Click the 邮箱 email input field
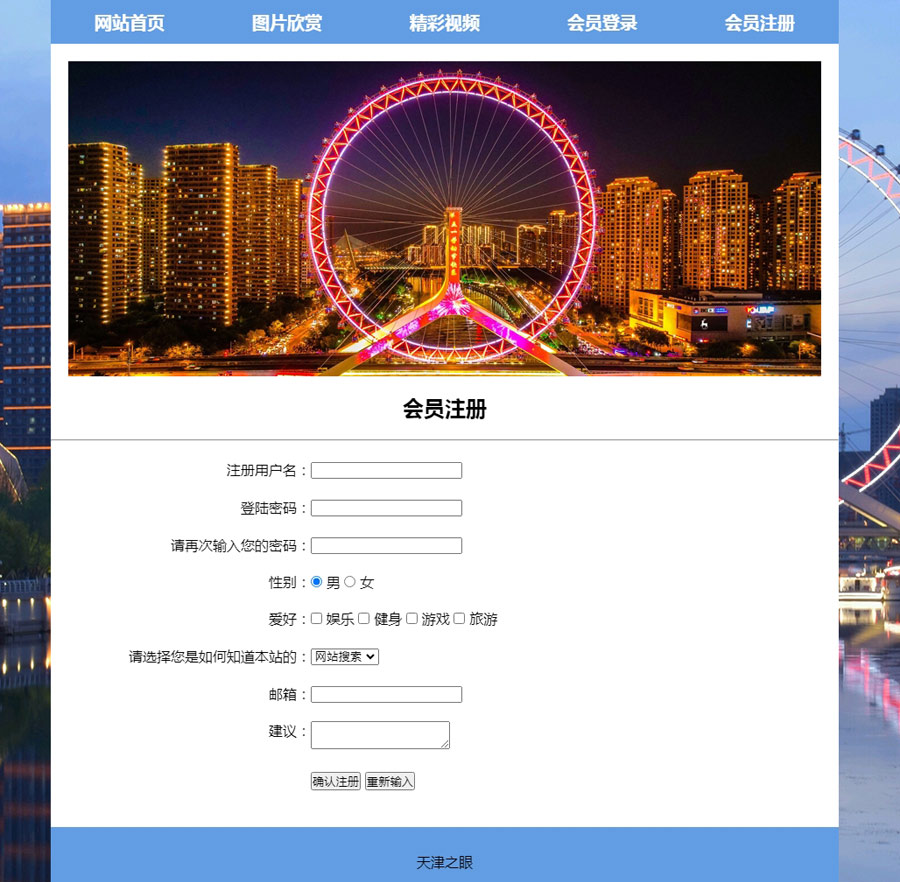 (x=386, y=694)
